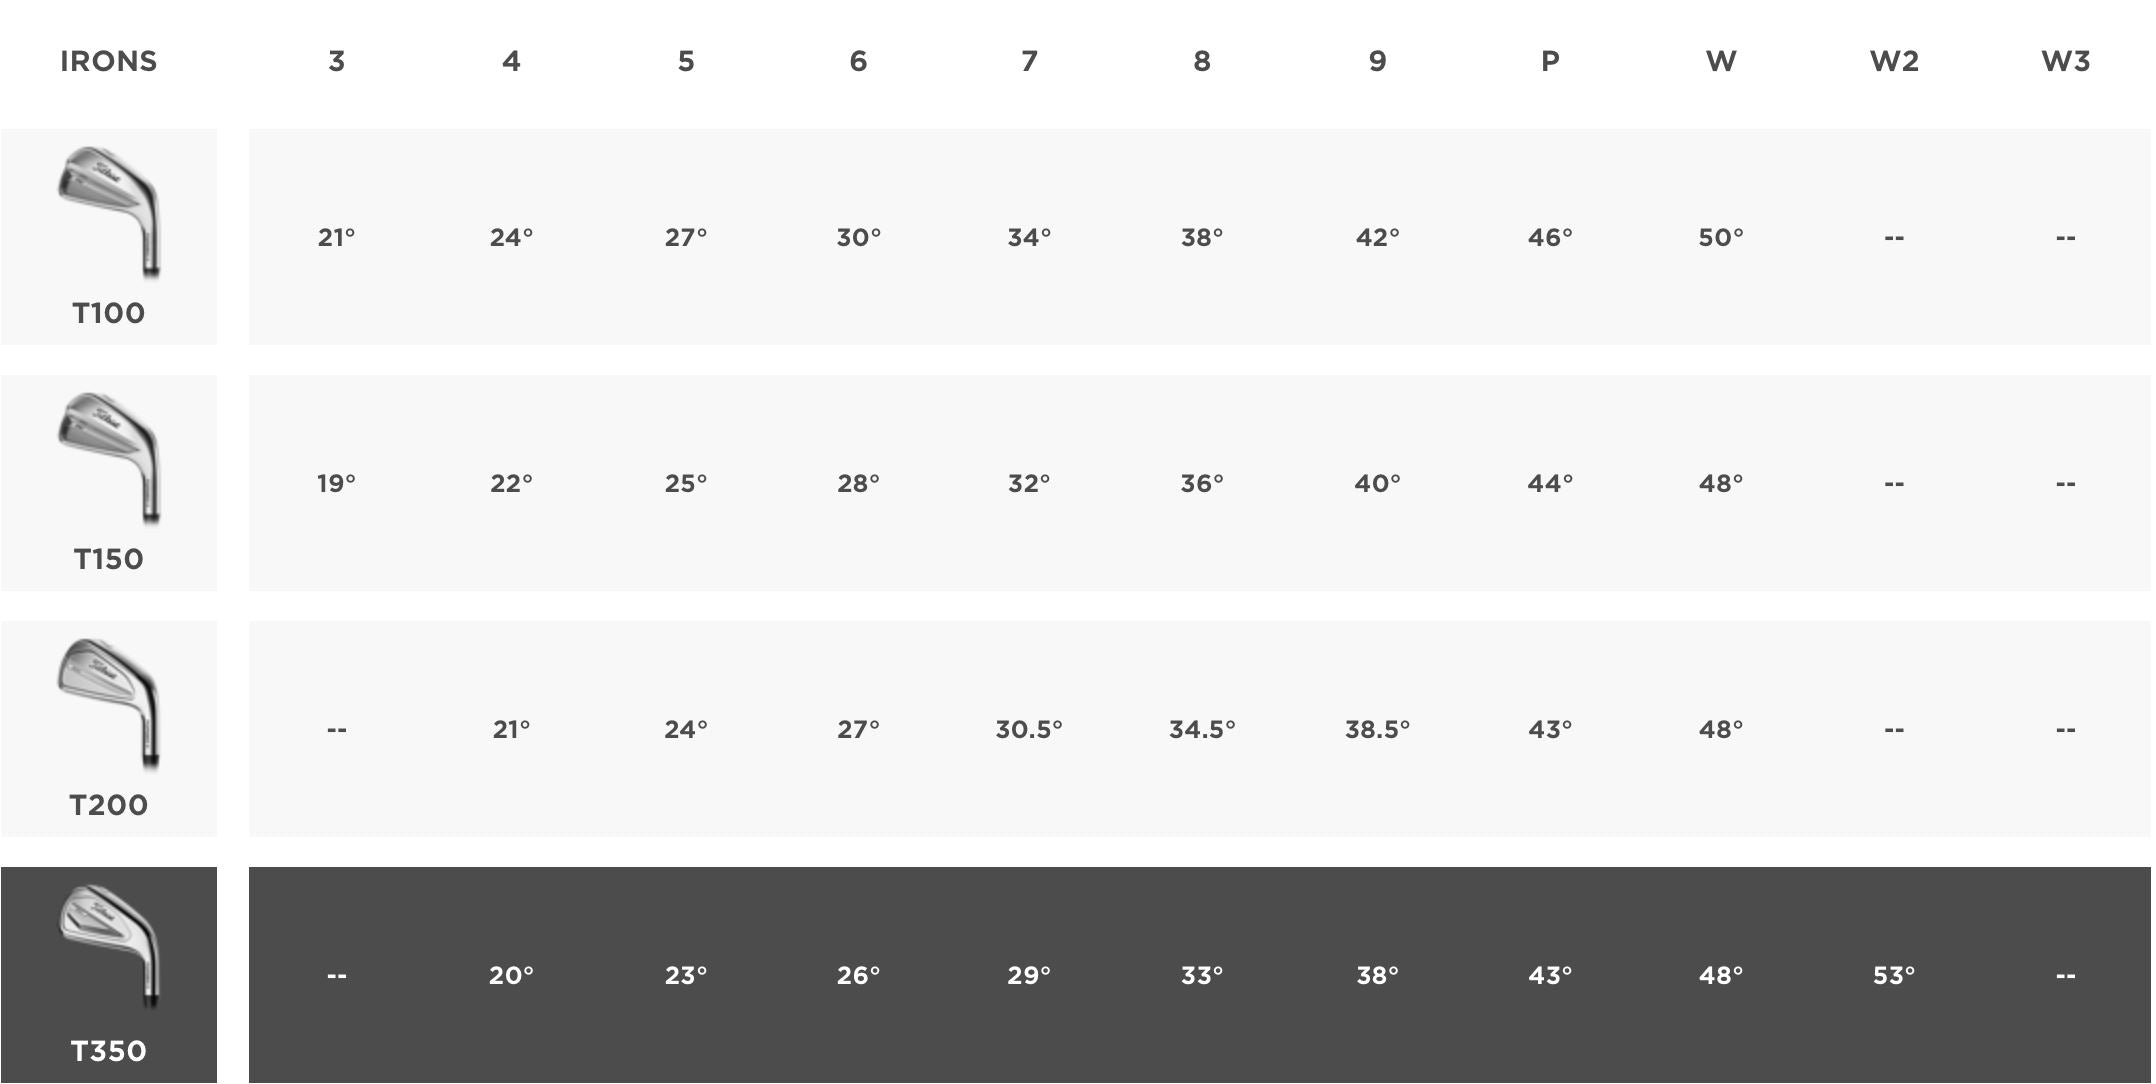Select the W2 column header
Image resolution: width=2156 pixels, height=1084 pixels.
pos(1894,62)
